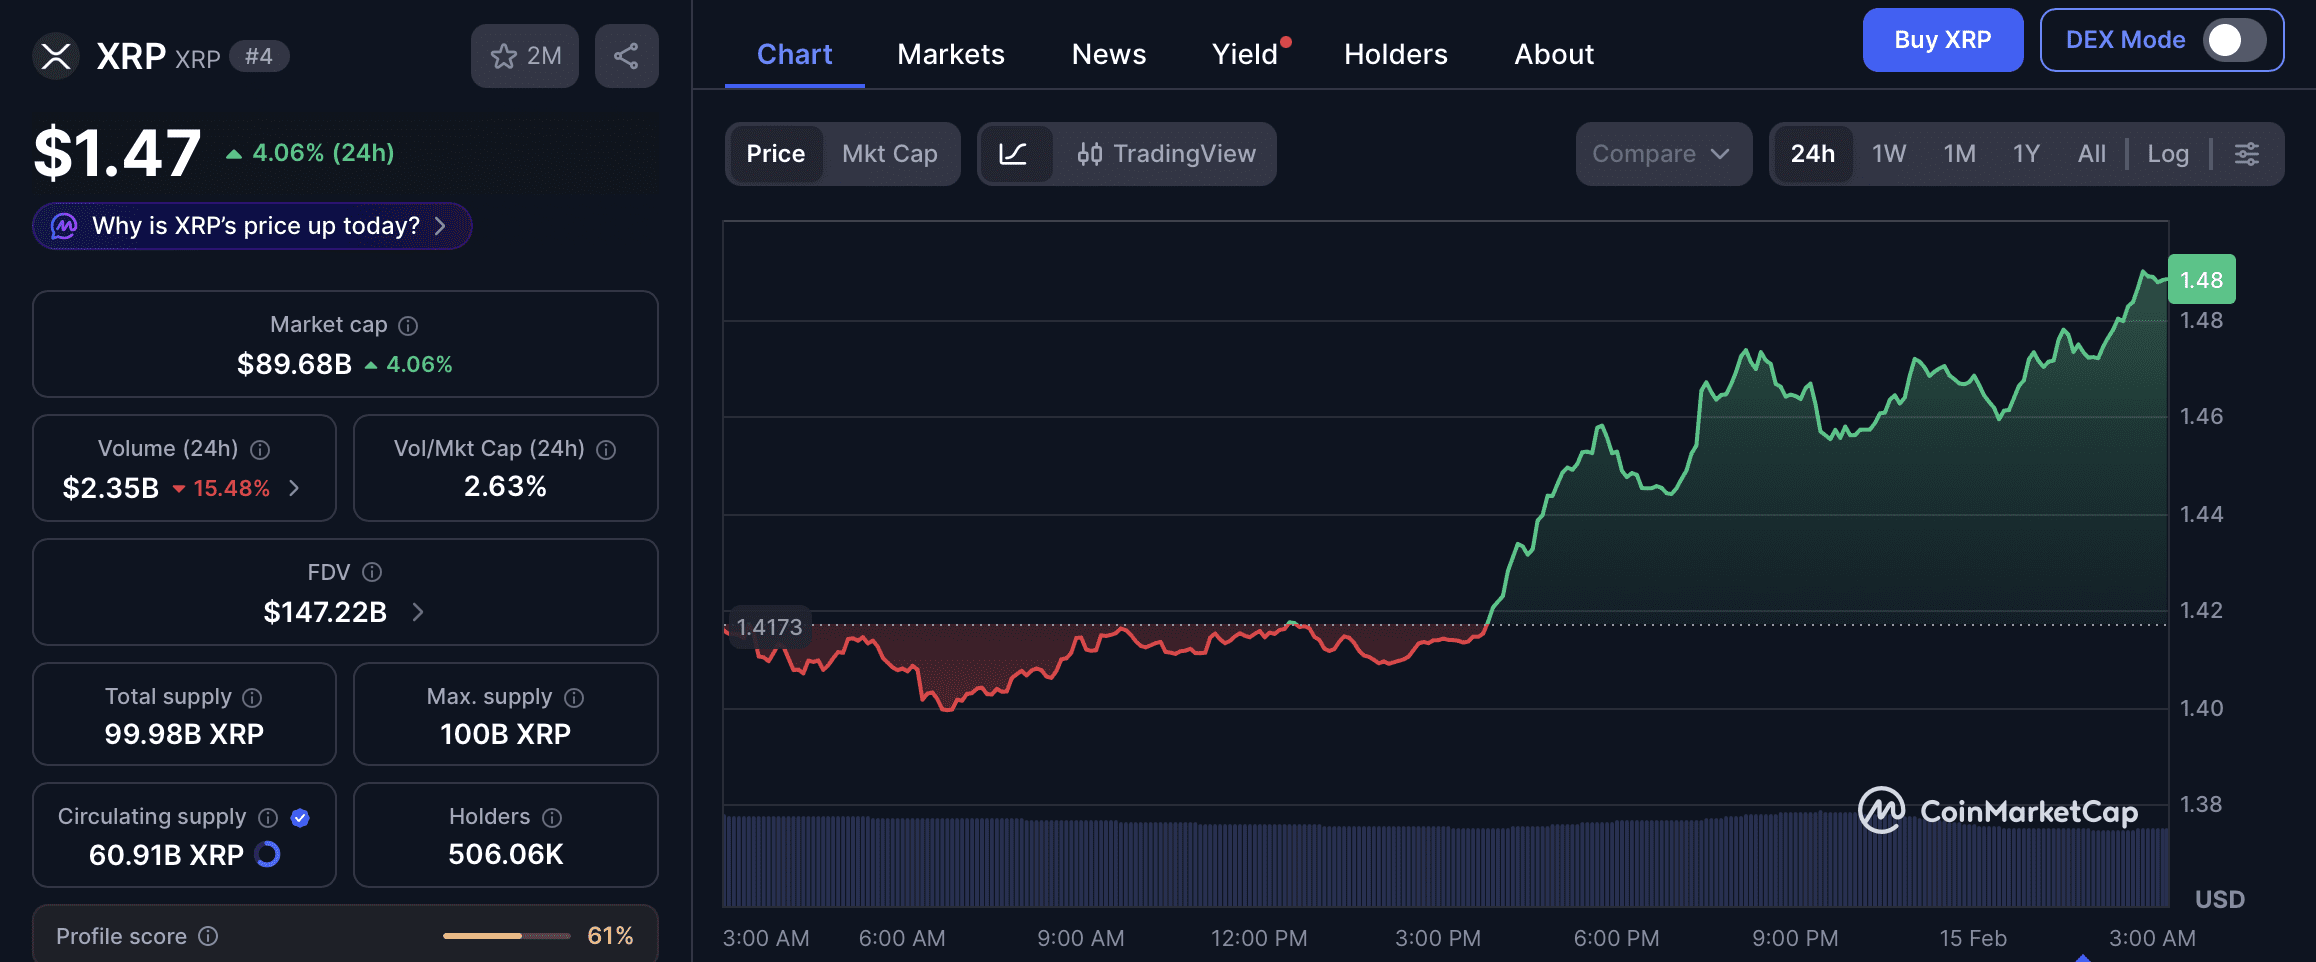
Task: Click the Profile score progress bar
Action: pyautogui.click(x=506, y=936)
